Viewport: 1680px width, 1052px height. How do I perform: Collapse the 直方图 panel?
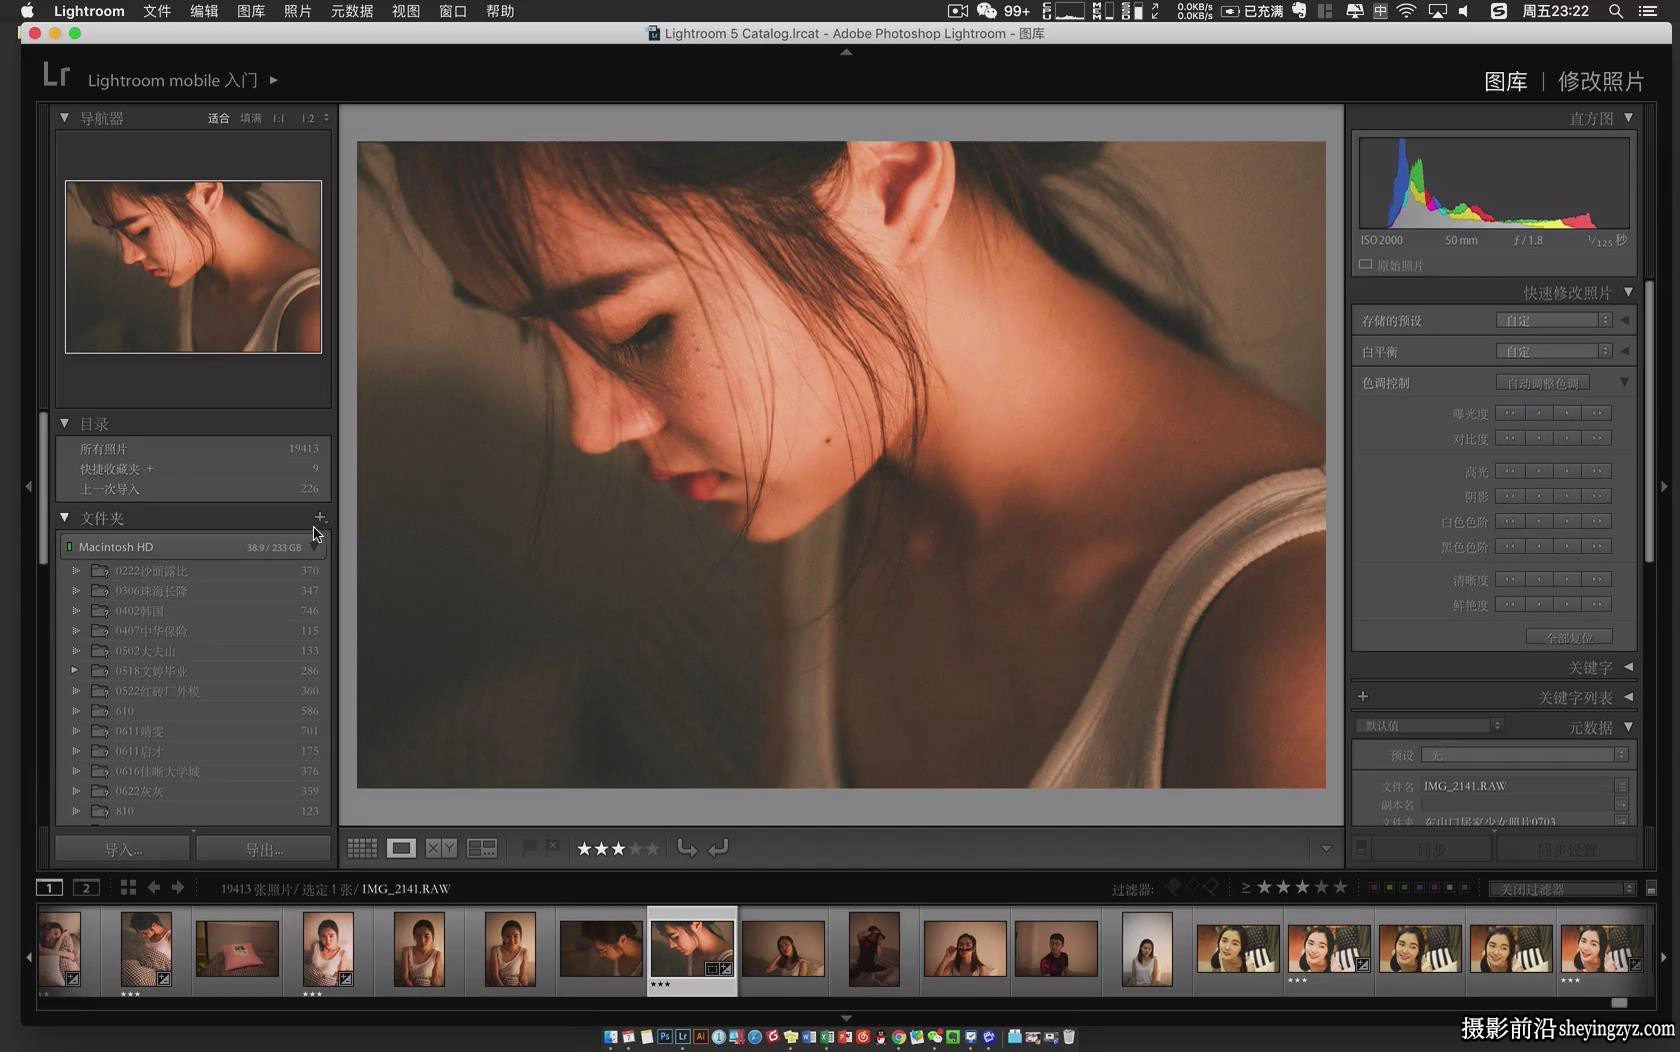pos(1629,118)
